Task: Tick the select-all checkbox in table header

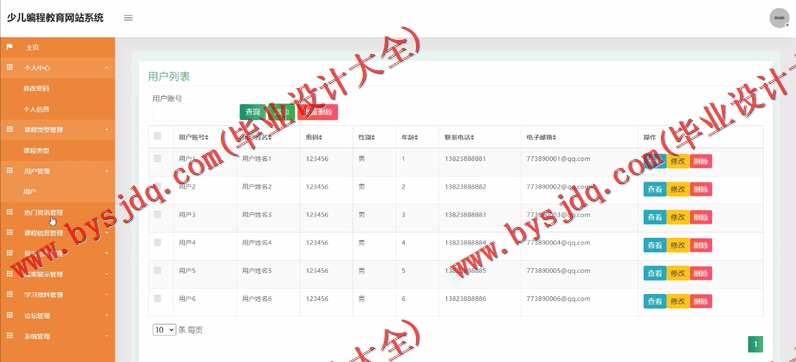Action: point(157,136)
